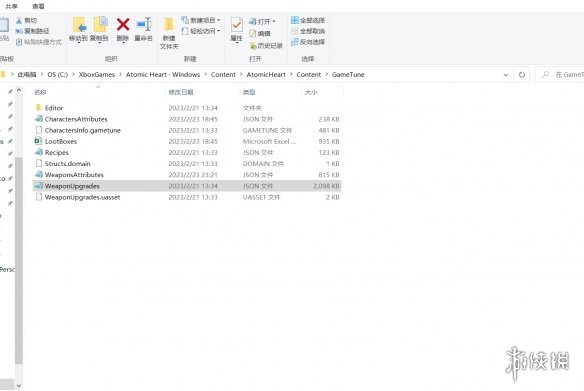This screenshot has width=584, height=391.
Task: Select the WeaponUpgrades JSON file row
Action: point(187,185)
